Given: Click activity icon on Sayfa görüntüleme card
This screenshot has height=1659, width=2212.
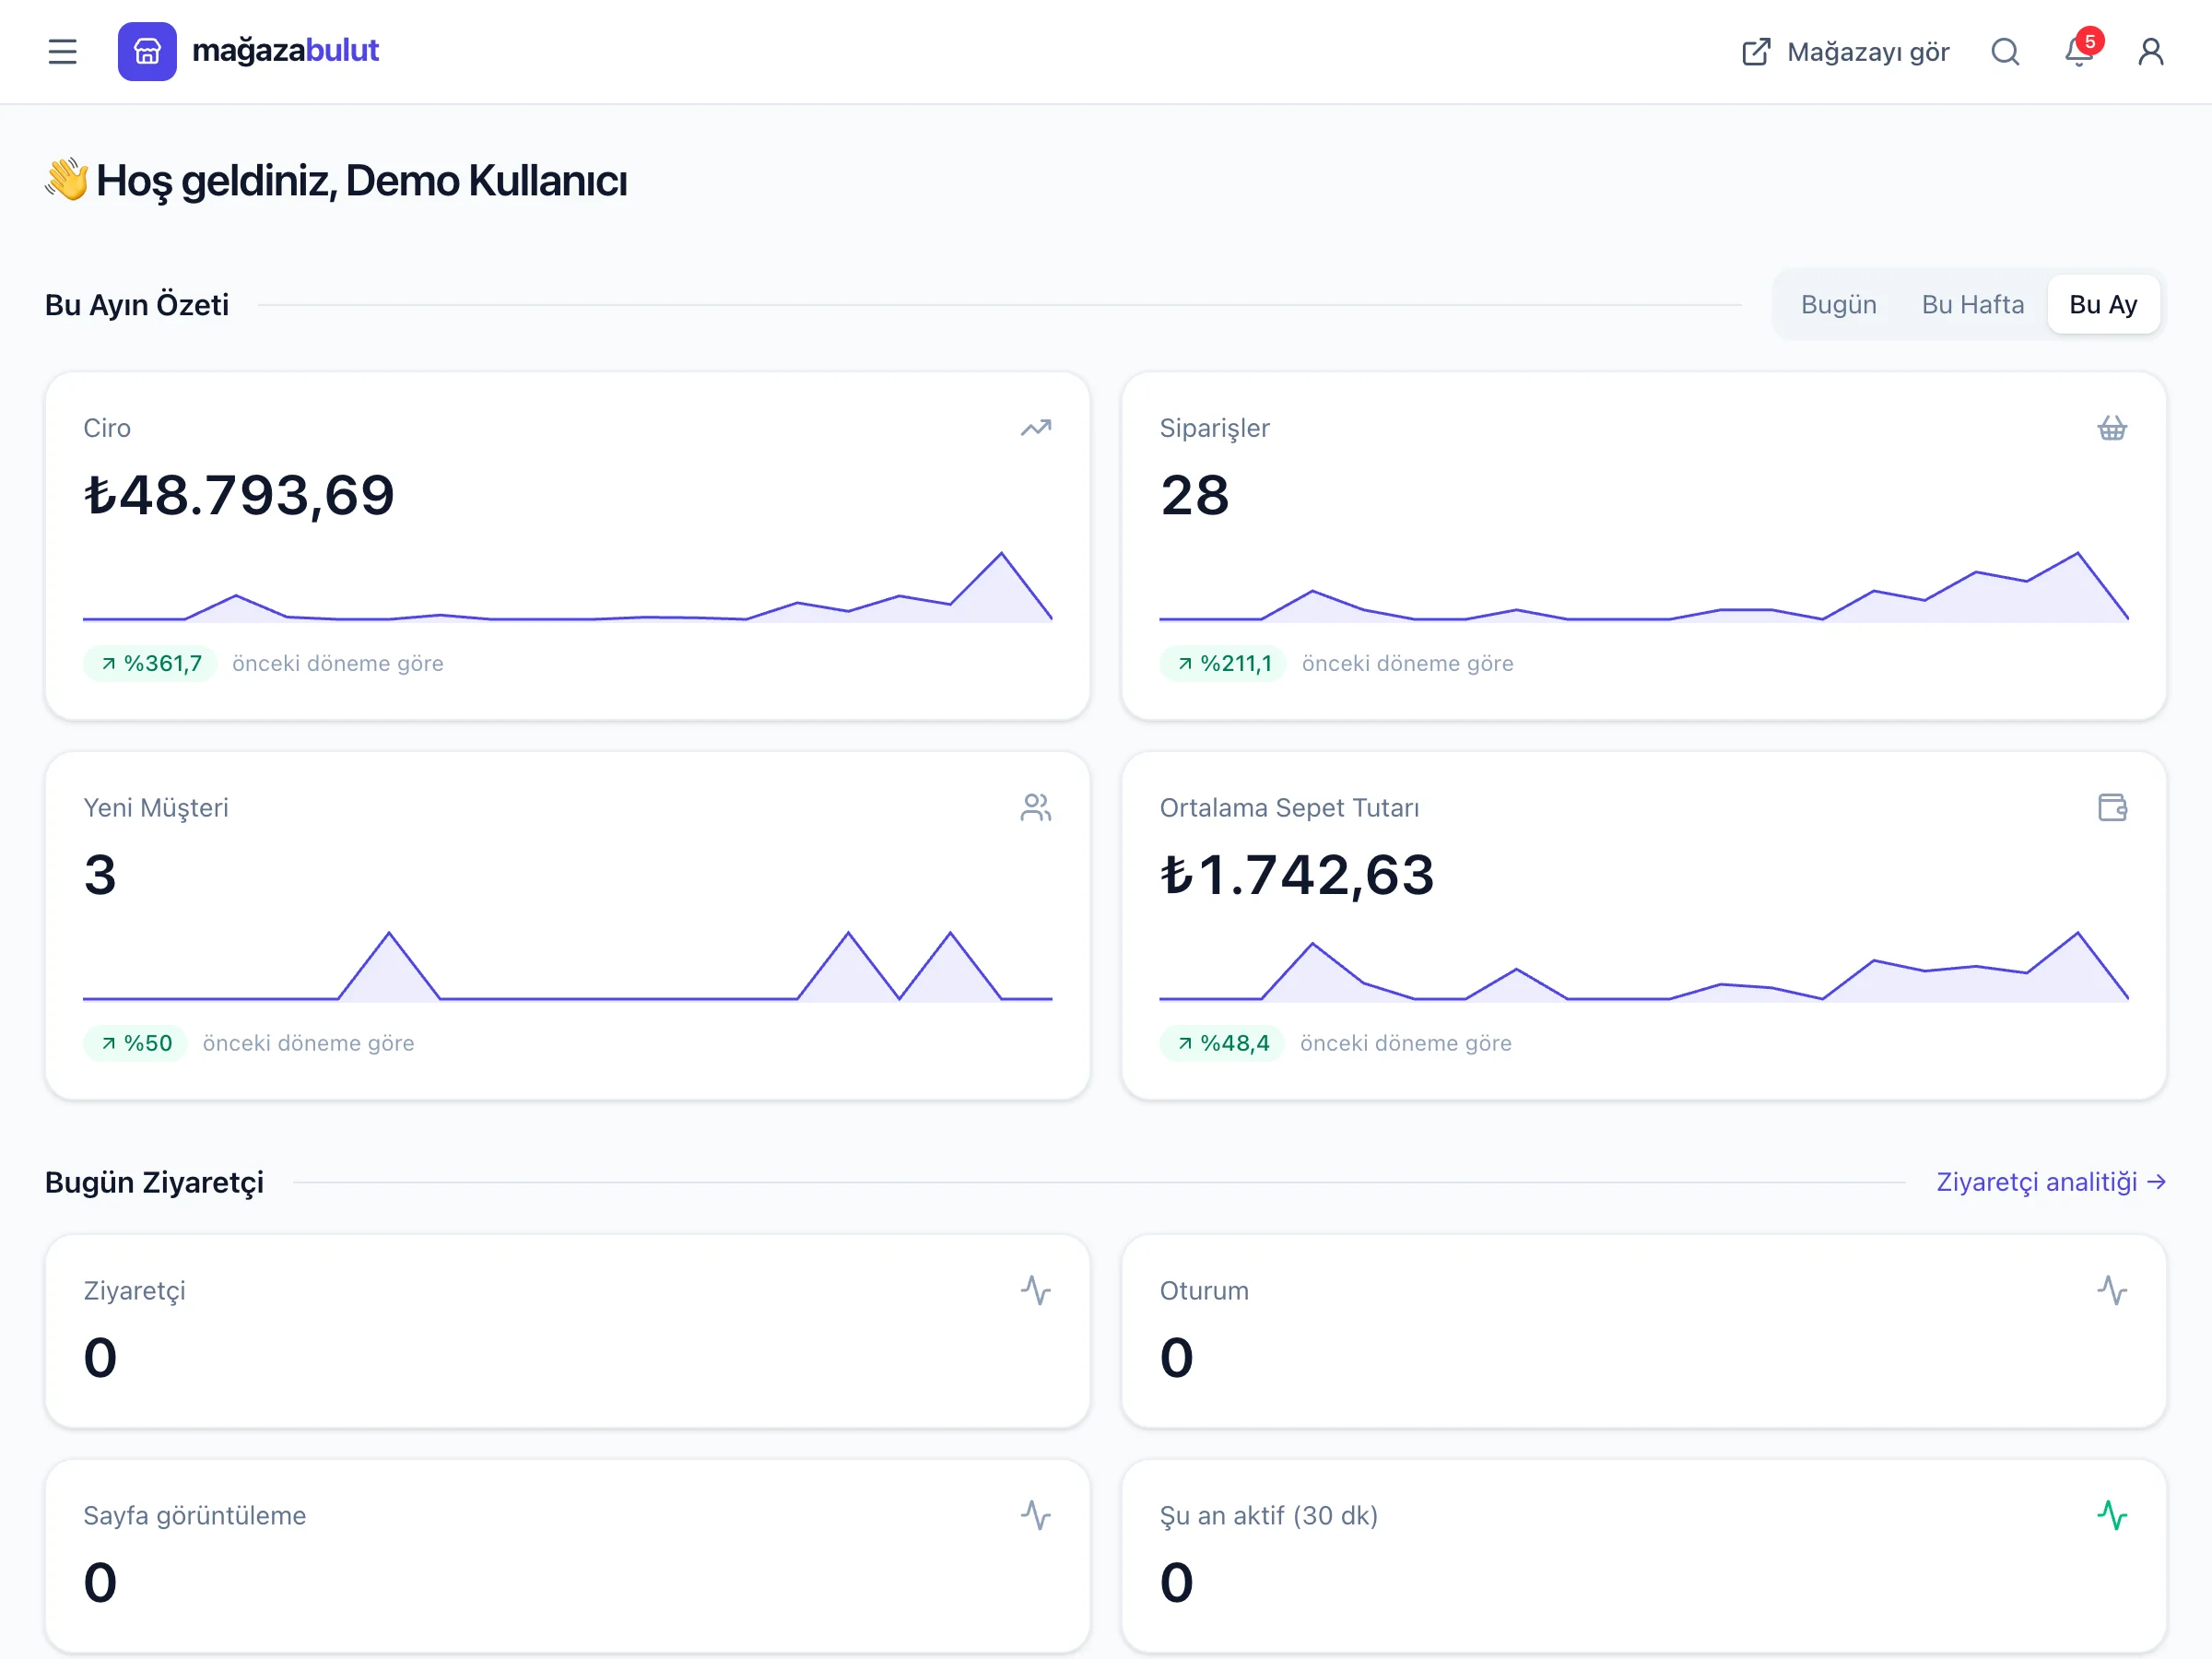Looking at the screenshot, I should click(1036, 1515).
